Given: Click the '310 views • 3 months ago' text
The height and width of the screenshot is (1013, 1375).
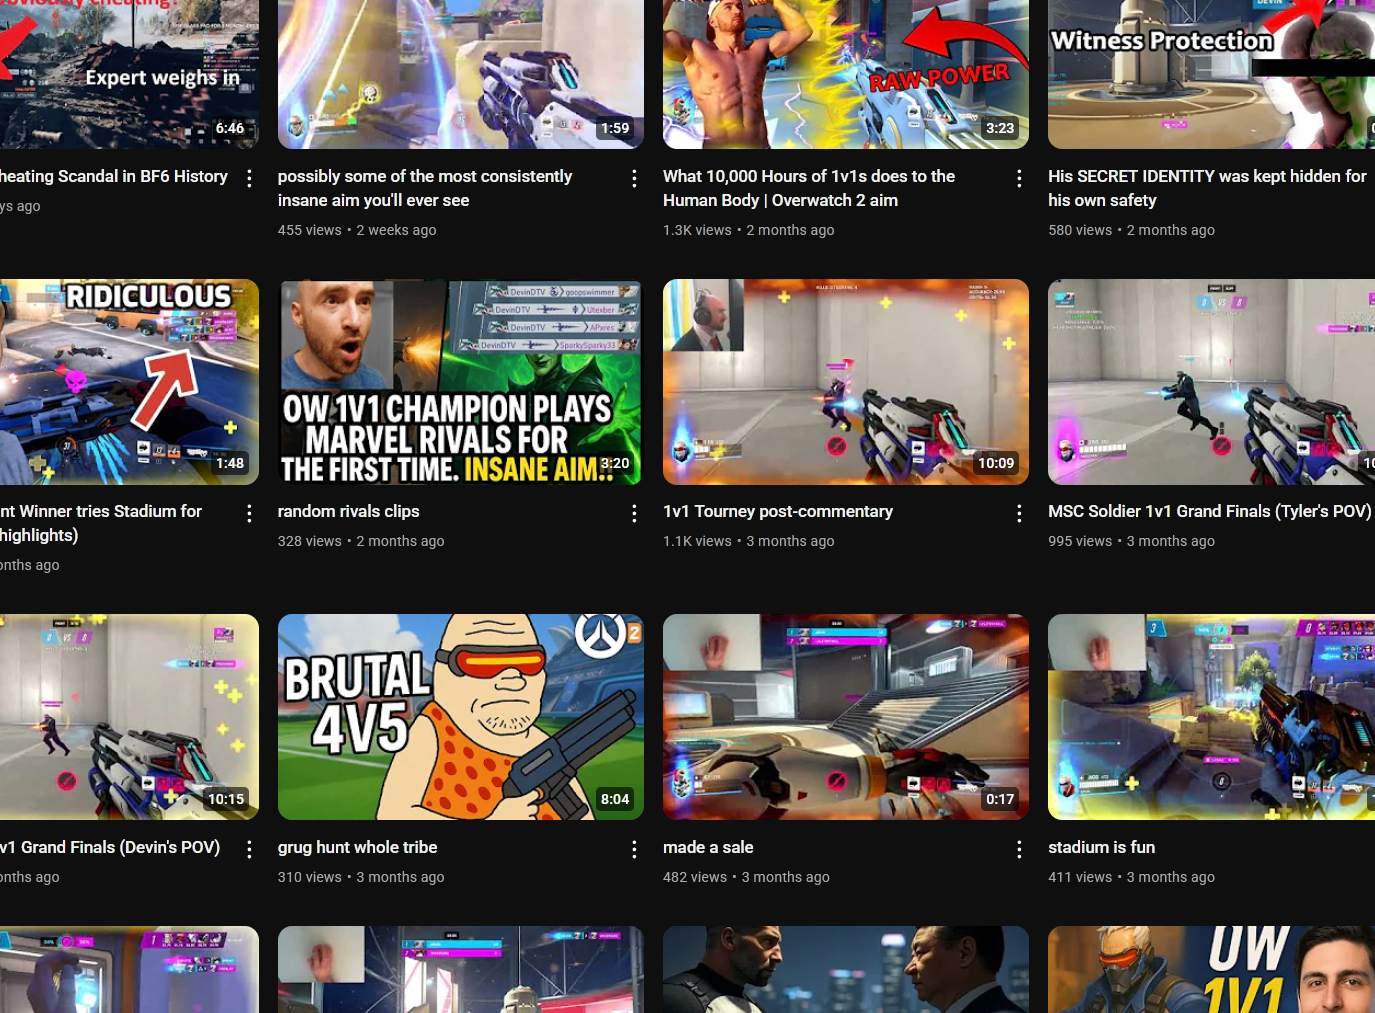Looking at the screenshot, I should [x=361, y=877].
